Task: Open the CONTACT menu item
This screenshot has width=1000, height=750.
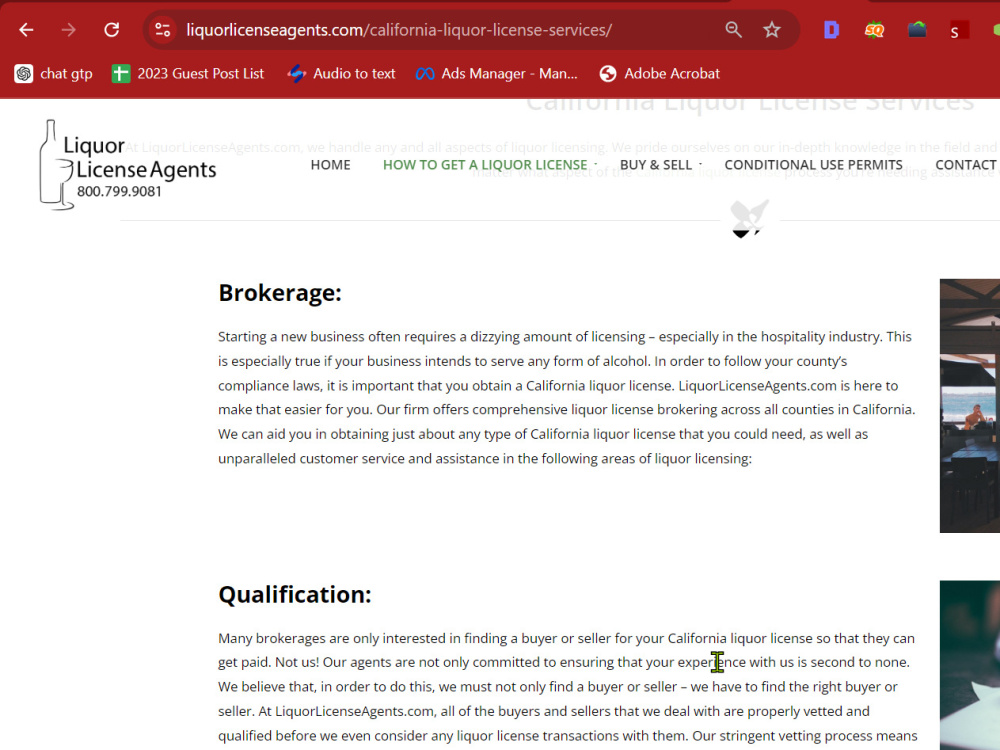Action: [x=966, y=165]
